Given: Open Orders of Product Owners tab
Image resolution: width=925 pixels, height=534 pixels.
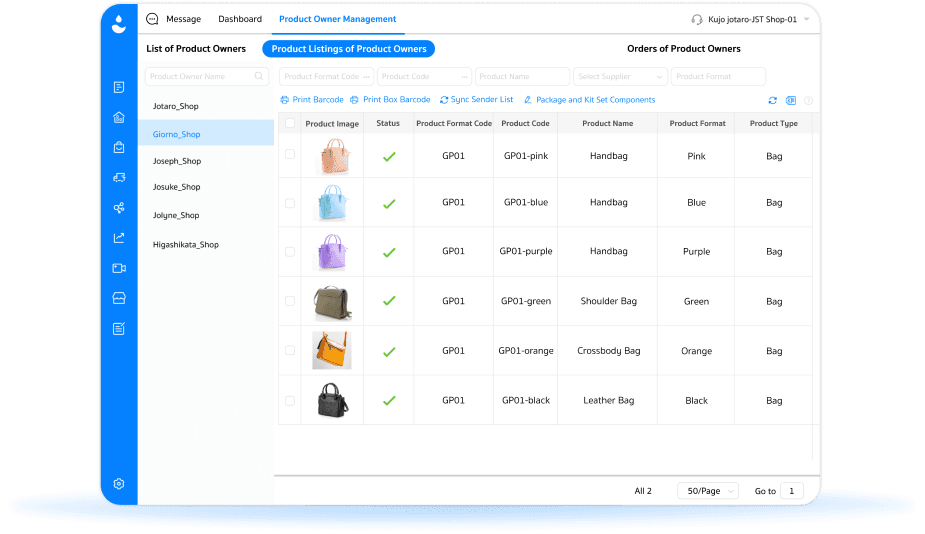Looking at the screenshot, I should pos(683,49).
